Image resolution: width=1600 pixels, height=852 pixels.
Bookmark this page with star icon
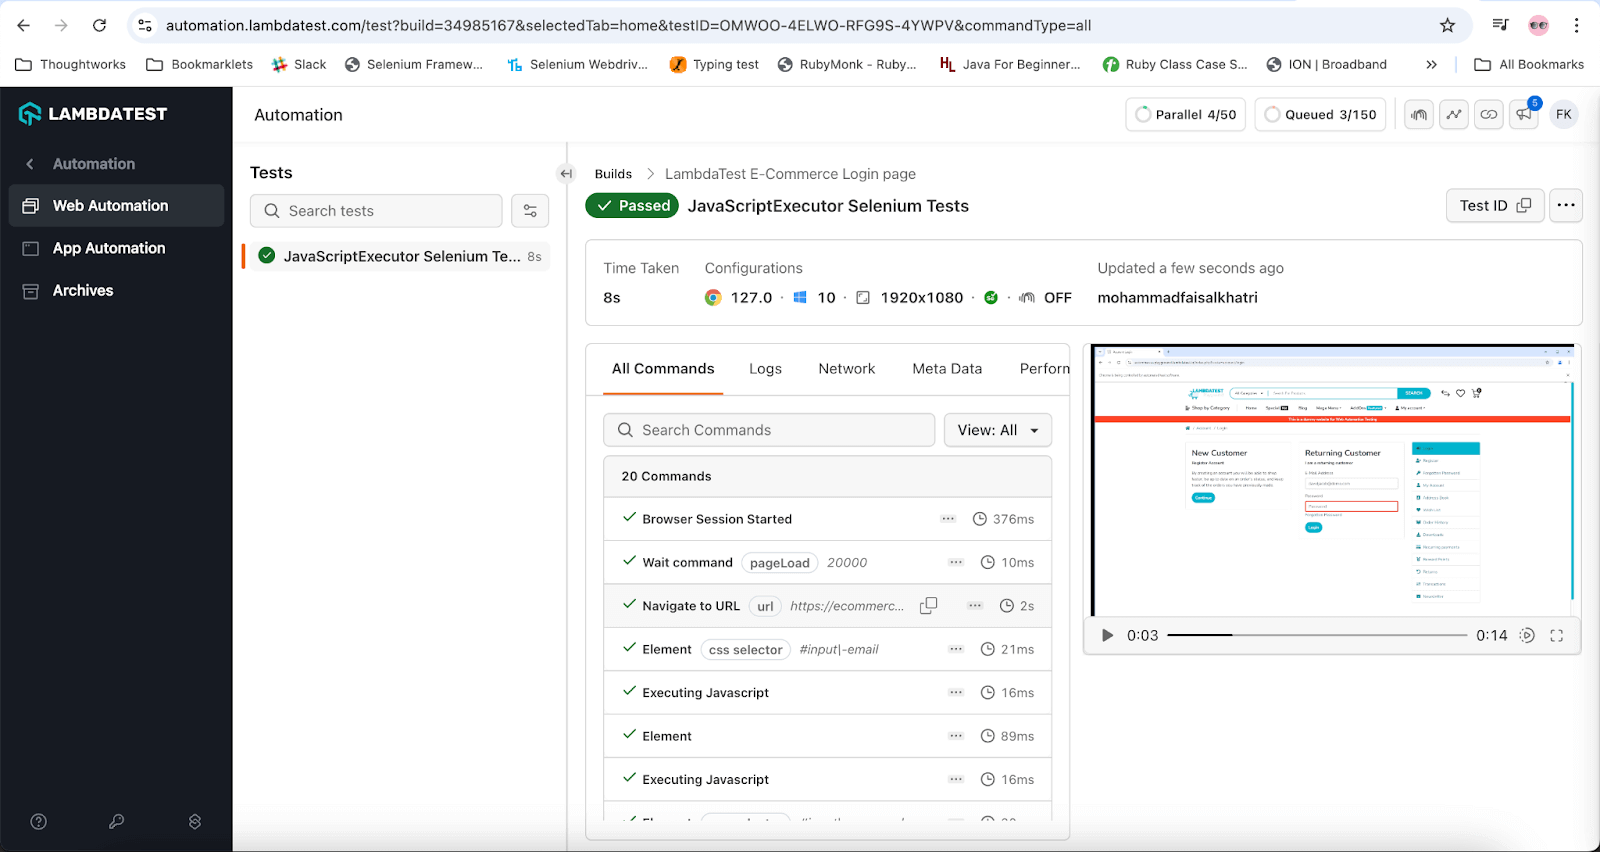[x=1447, y=25]
